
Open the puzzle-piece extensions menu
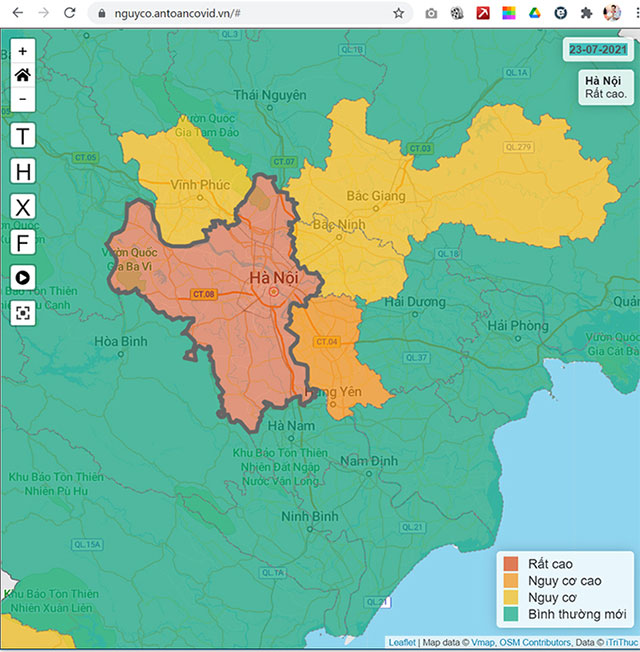586,13
